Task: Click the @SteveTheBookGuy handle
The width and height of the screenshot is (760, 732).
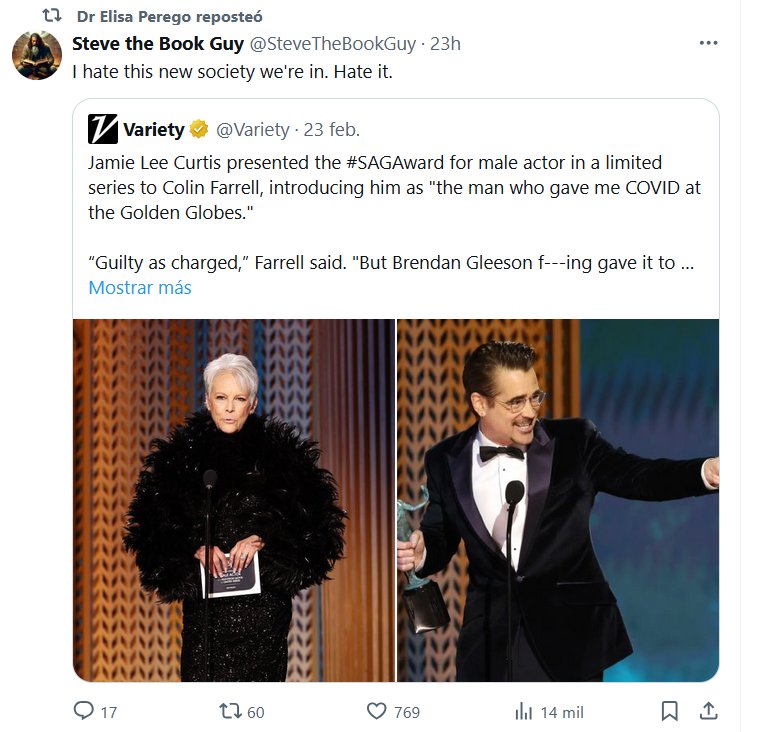Action: coord(333,44)
